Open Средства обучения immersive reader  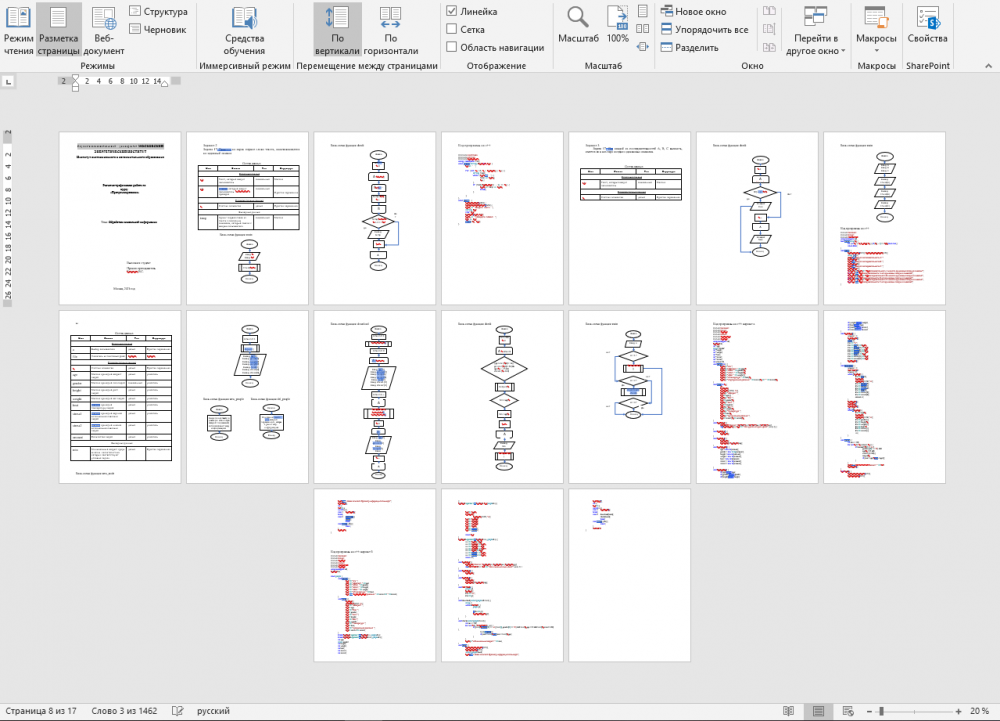[x=244, y=30]
